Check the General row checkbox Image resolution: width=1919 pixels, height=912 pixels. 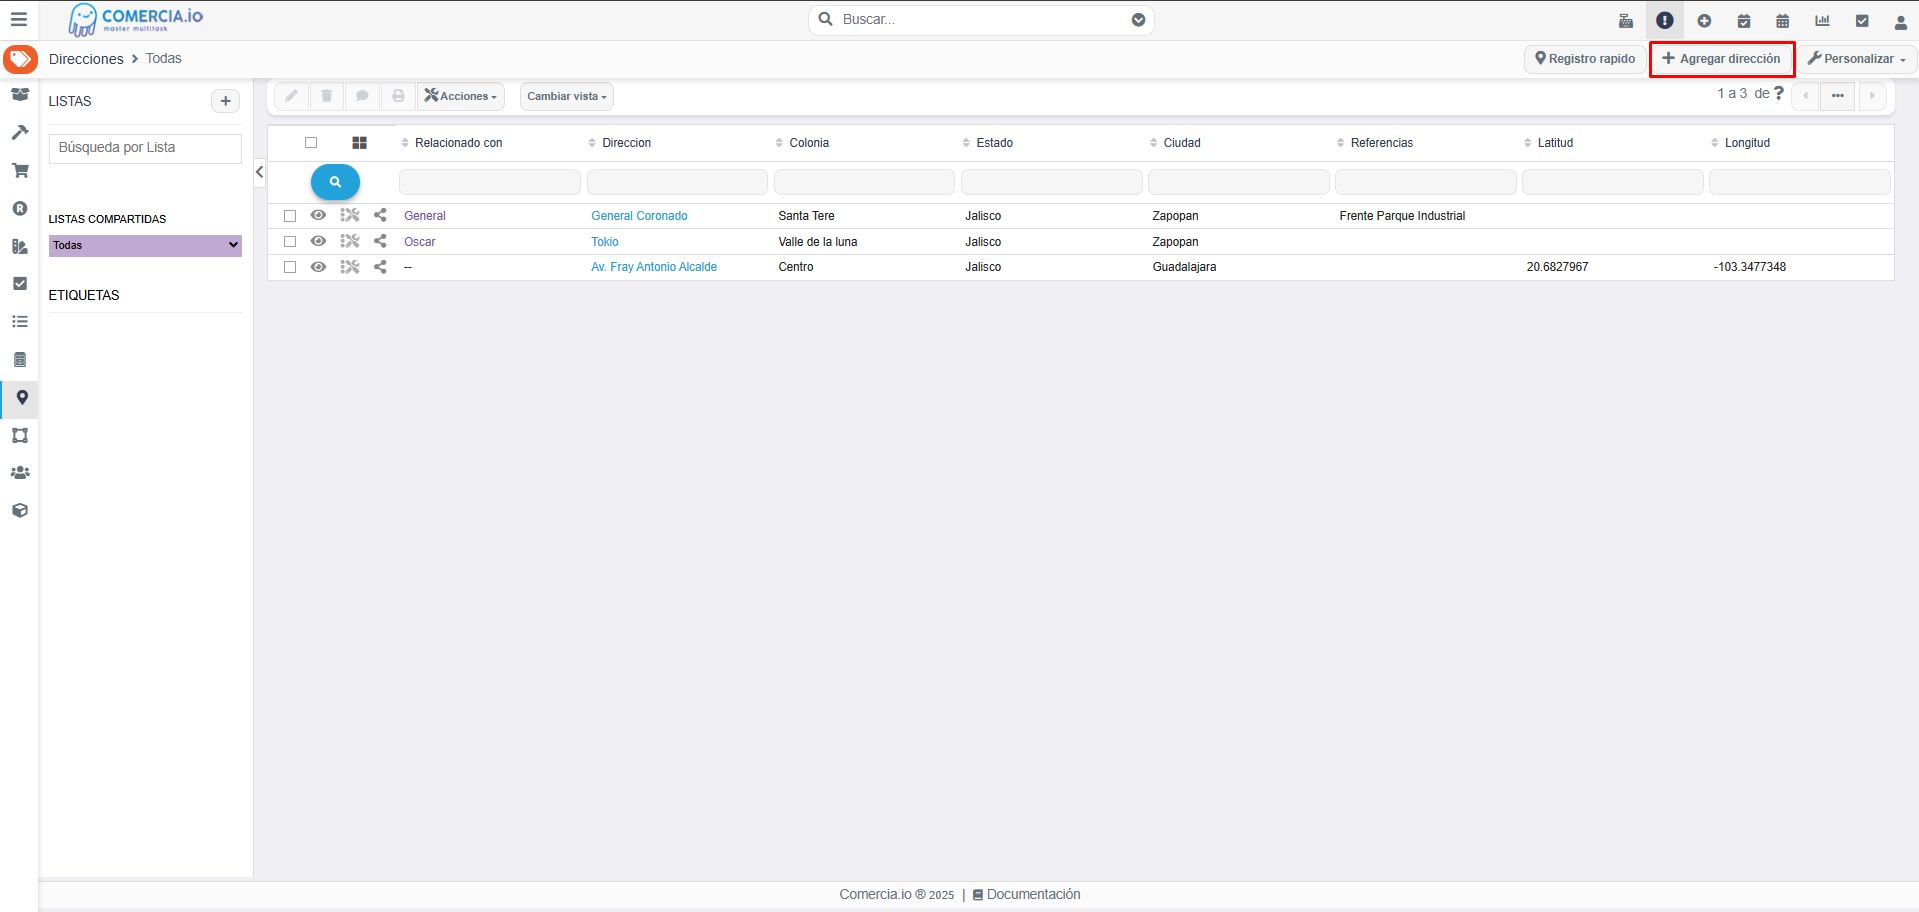[x=290, y=216]
